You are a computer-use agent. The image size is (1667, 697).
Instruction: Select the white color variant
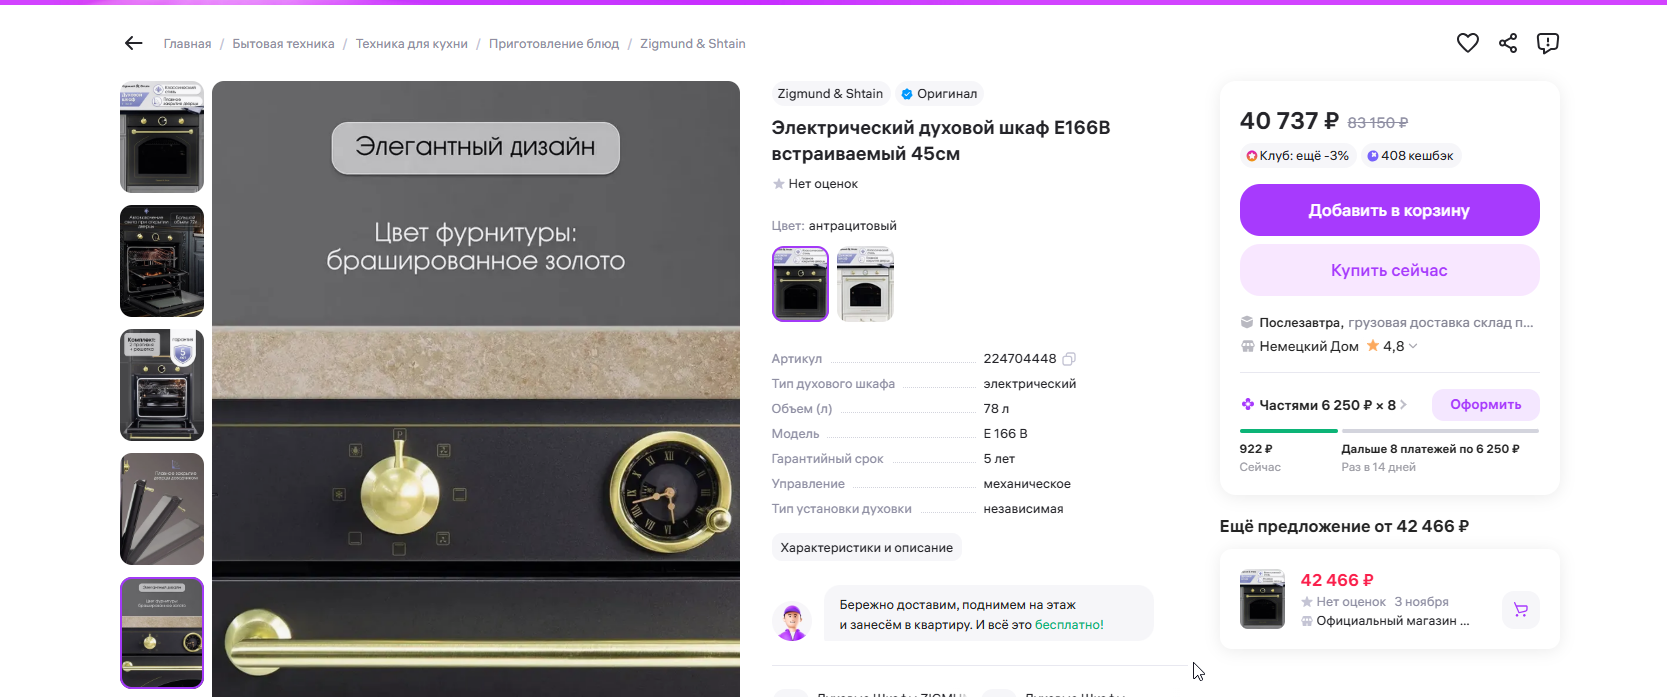pos(865,284)
